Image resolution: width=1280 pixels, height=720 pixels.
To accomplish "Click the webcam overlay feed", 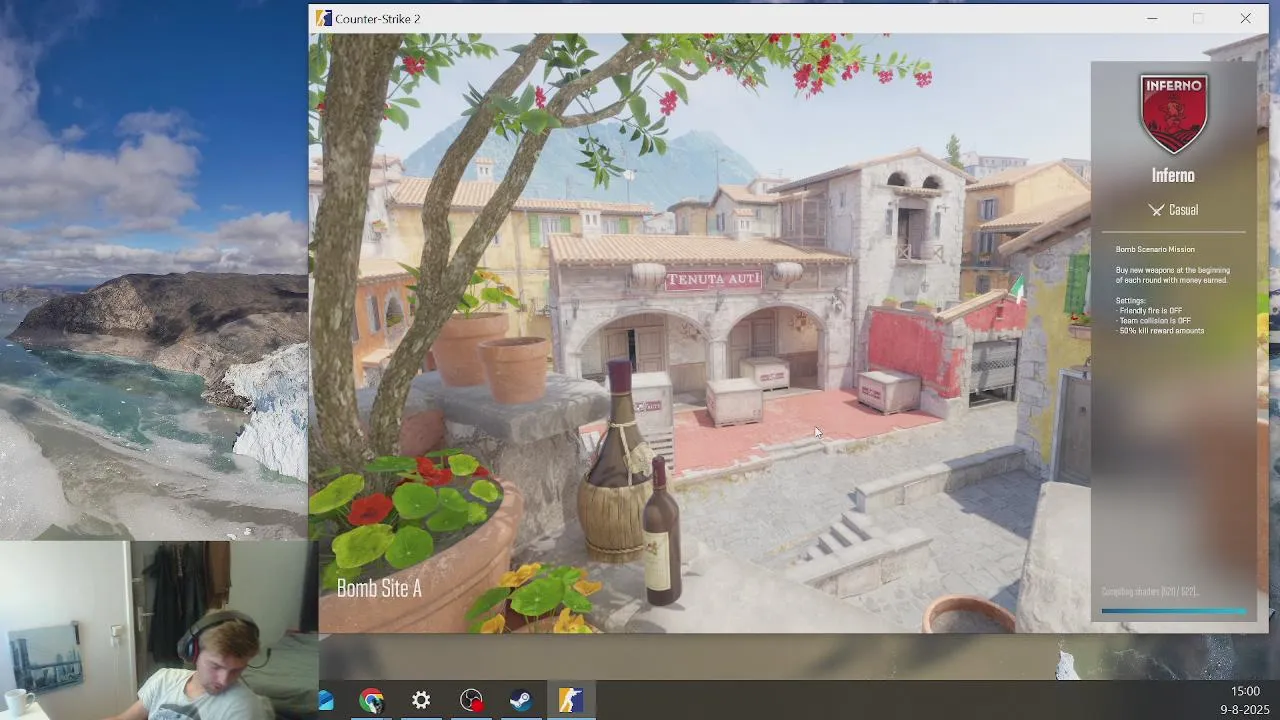I will (159, 630).
